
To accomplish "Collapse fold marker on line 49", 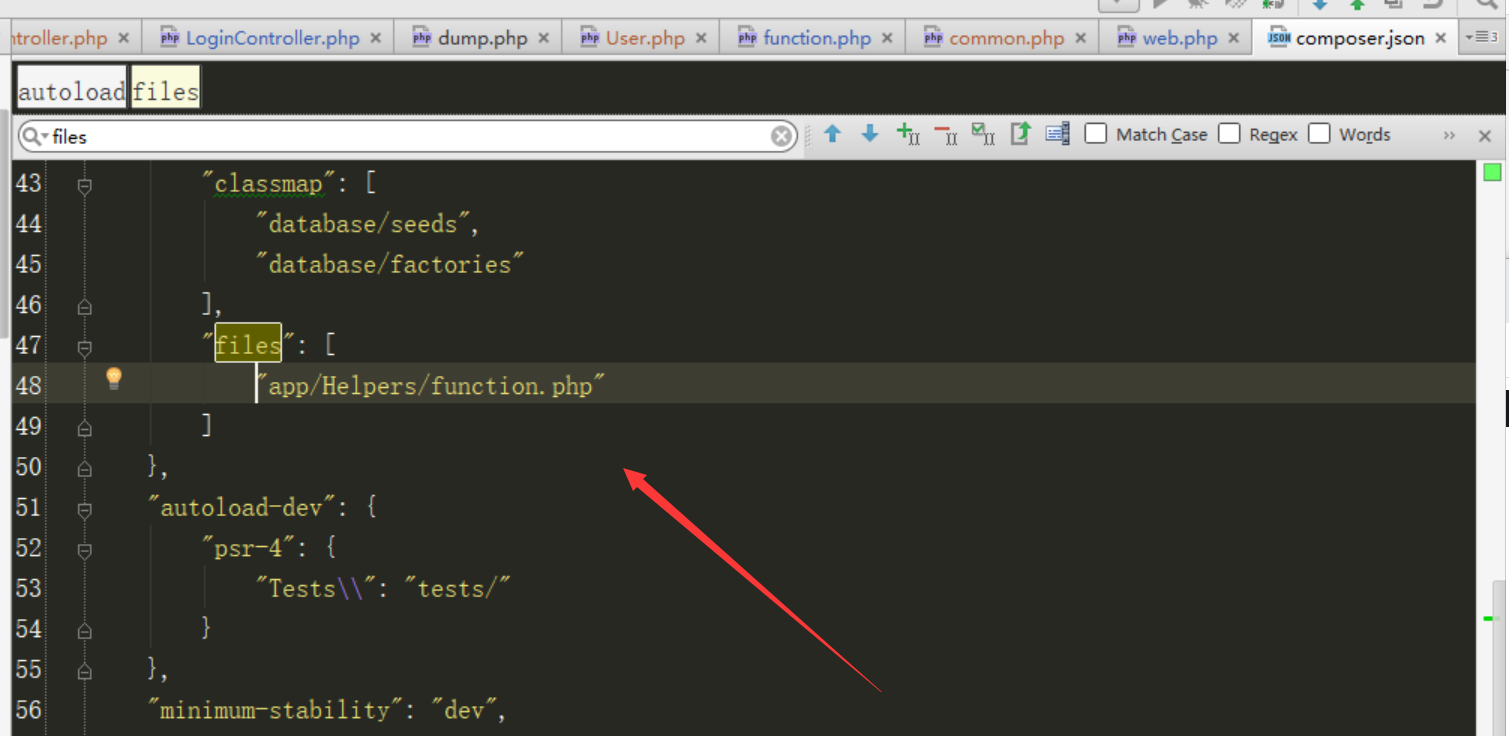I will [85, 428].
